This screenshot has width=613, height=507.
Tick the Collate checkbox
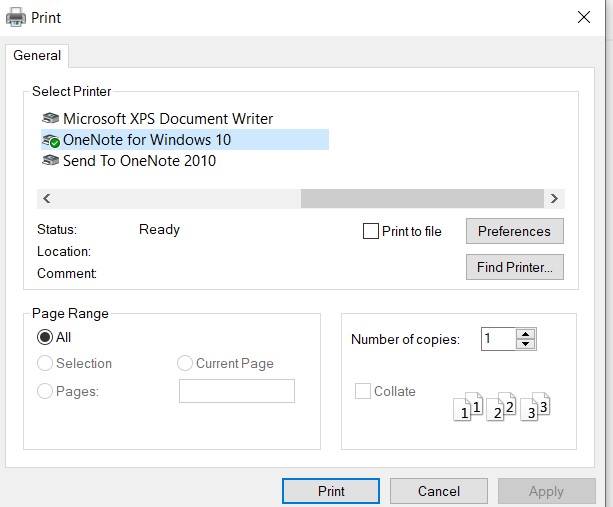click(x=363, y=391)
